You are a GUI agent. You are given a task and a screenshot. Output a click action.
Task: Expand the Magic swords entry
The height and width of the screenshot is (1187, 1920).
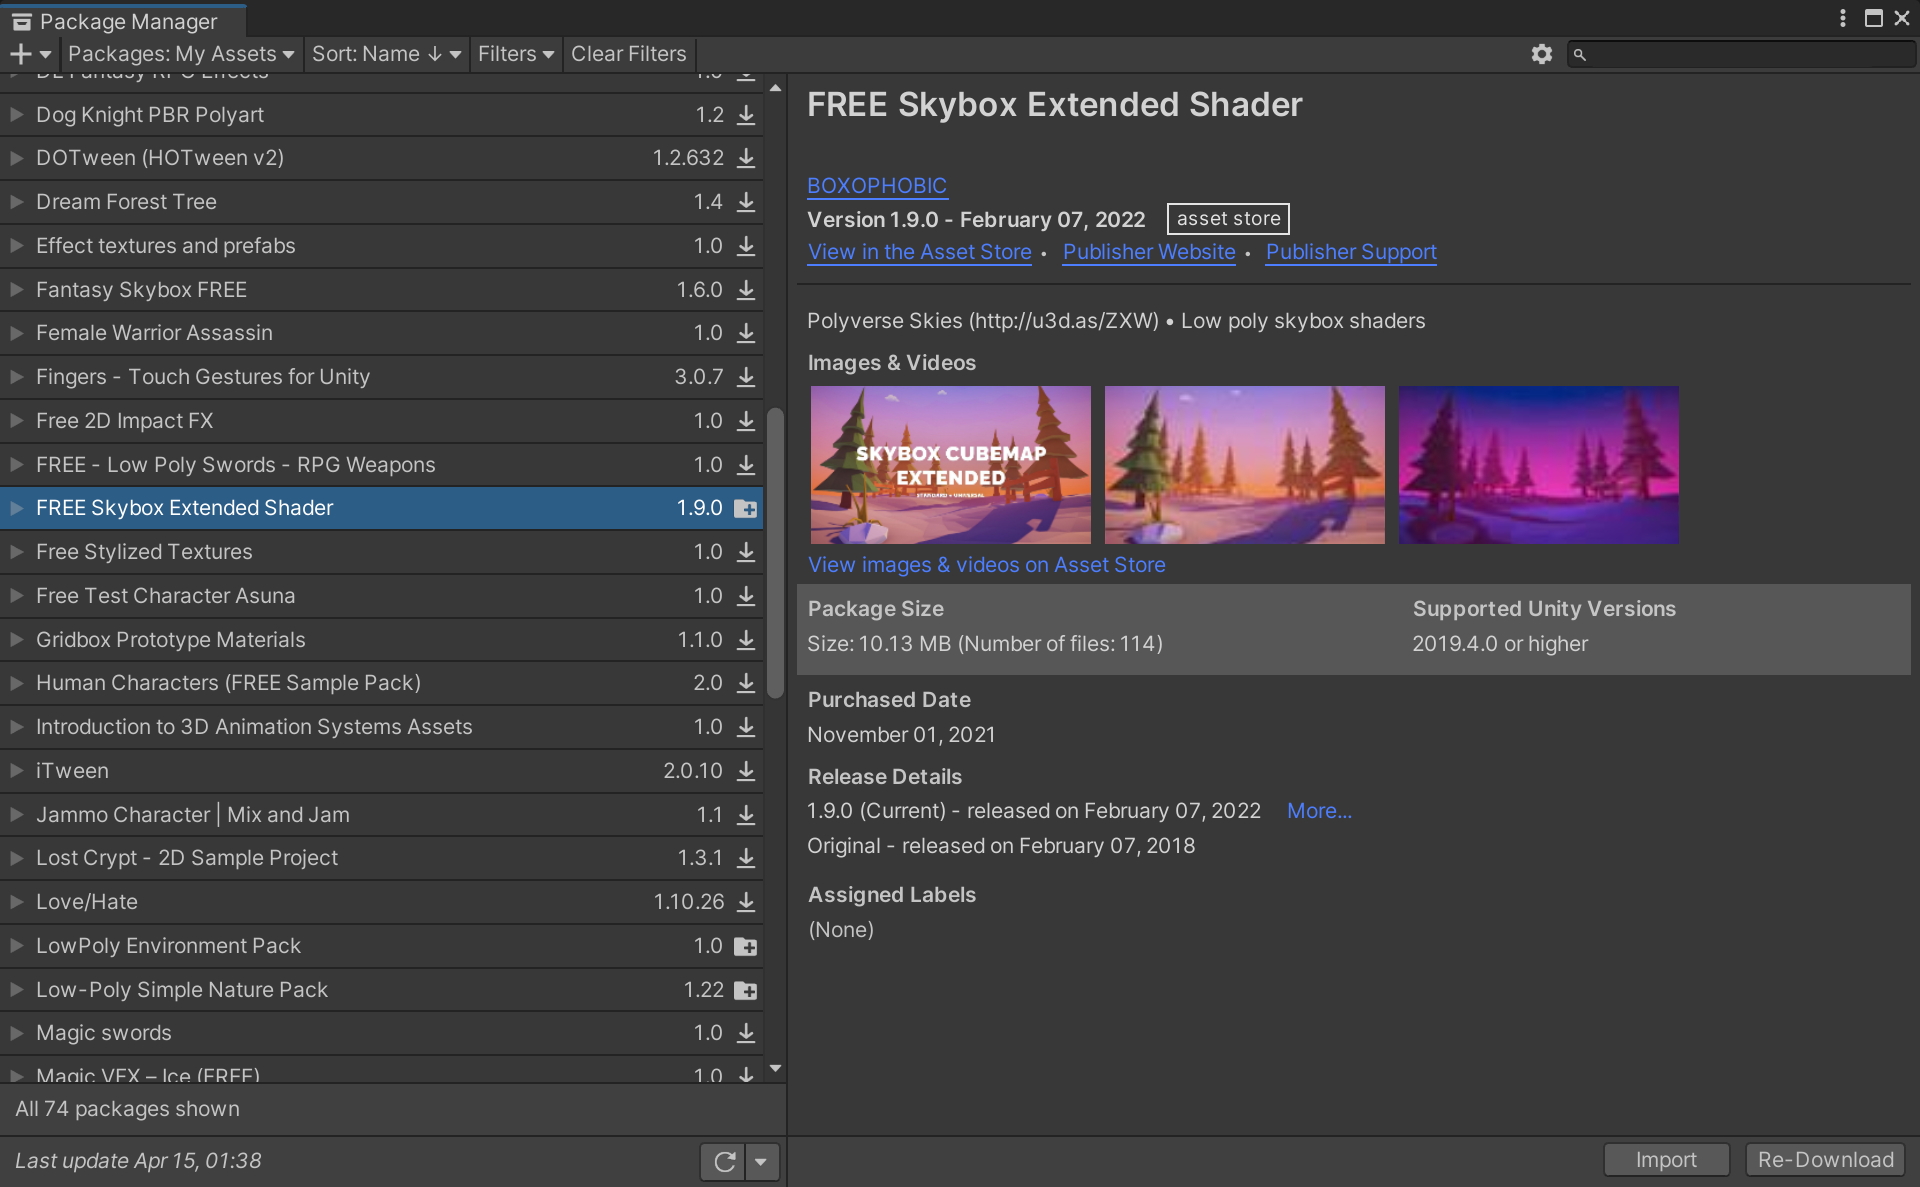tap(17, 1033)
